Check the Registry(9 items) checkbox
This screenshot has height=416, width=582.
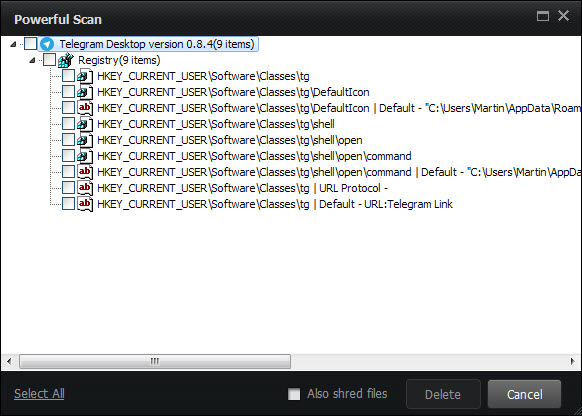(49, 60)
